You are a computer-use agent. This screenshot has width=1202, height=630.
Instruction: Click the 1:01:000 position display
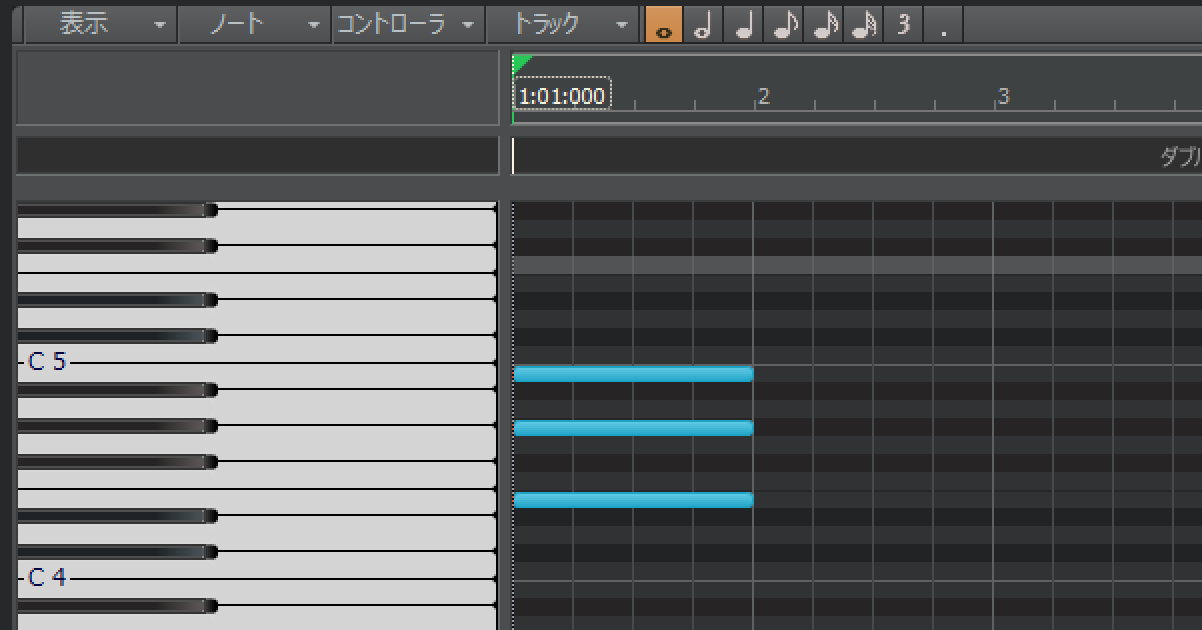(562, 95)
